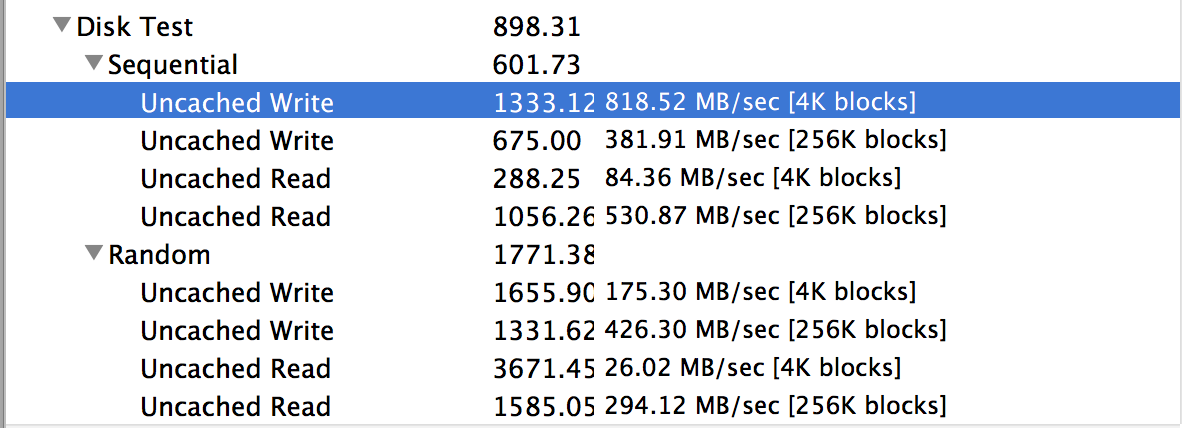Select the Random row label
Viewport: 1182px width, 428px height.
pos(159,255)
